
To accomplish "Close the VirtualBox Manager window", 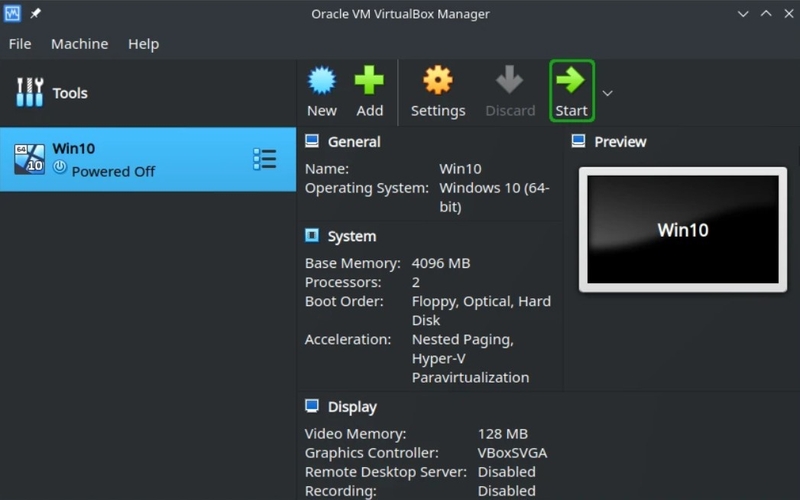I will [x=789, y=14].
